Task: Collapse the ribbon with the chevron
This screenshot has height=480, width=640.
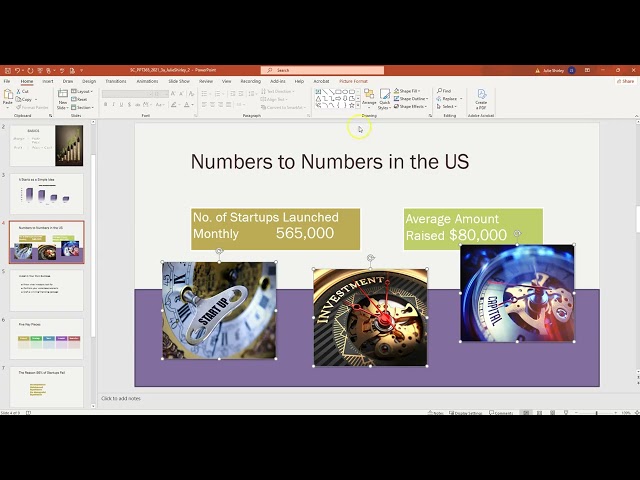Action: 636,116
